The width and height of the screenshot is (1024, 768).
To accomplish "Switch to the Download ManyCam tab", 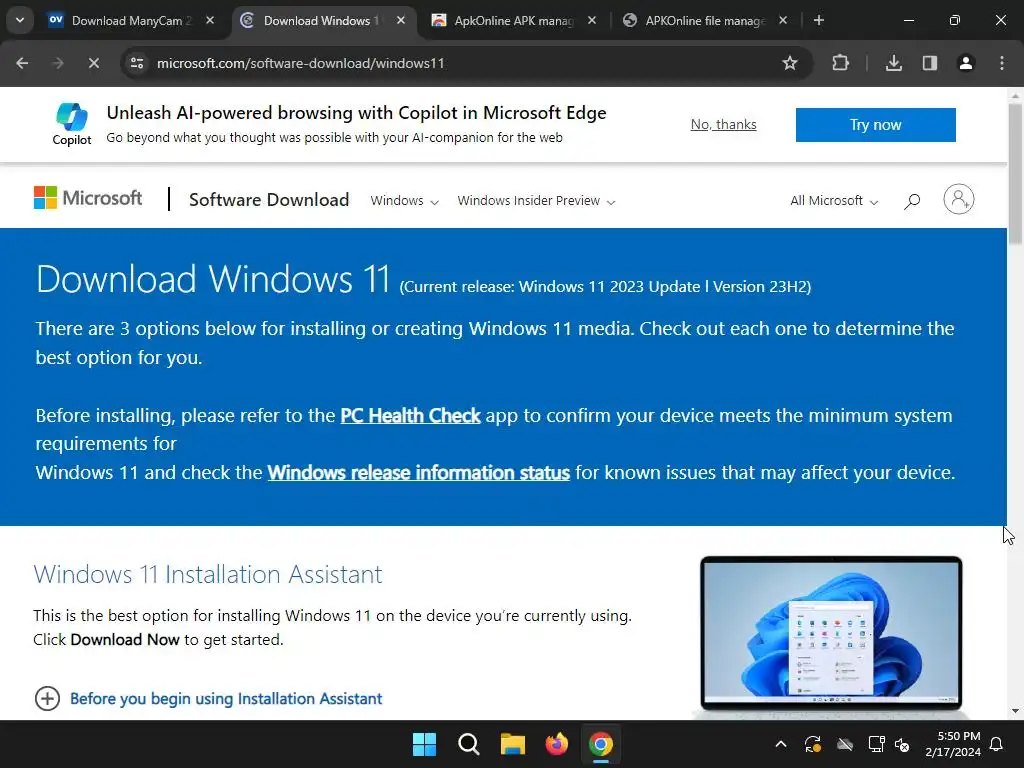I will [x=130, y=21].
